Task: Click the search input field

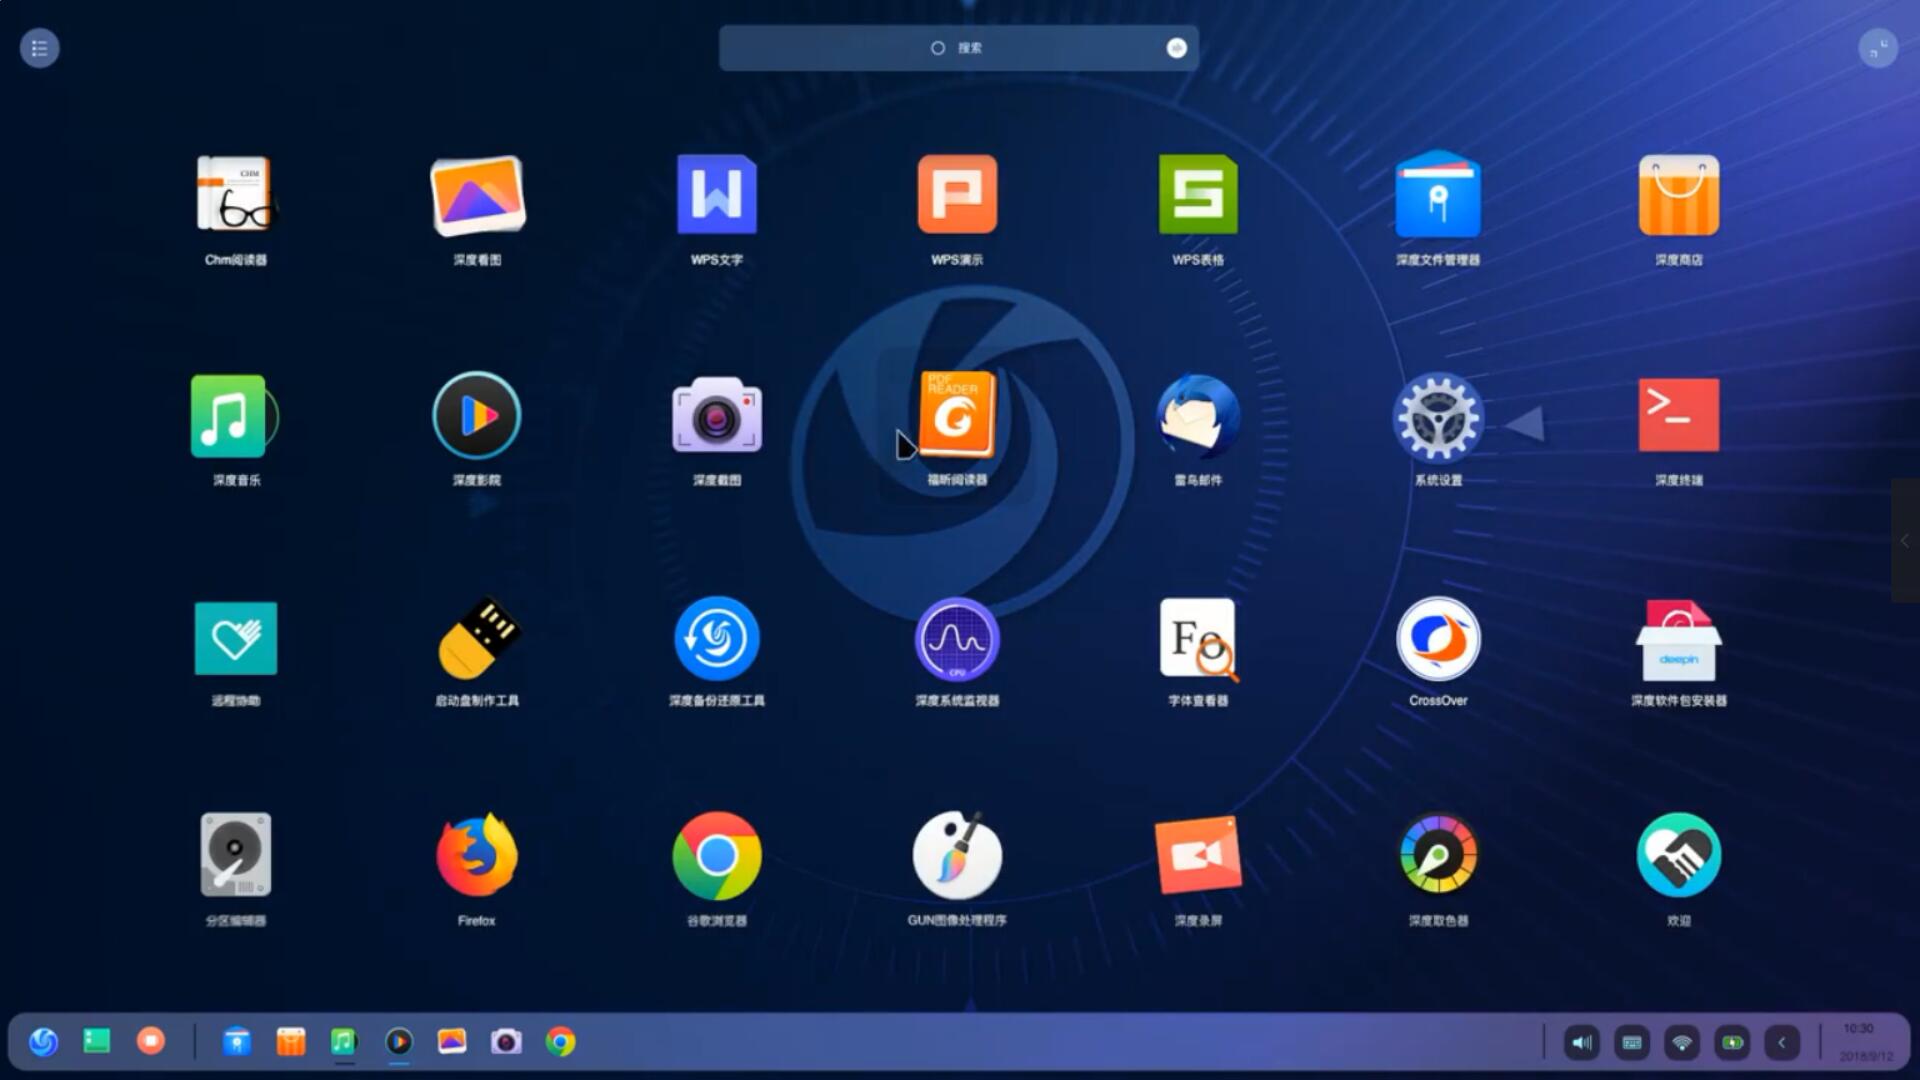Action: click(x=959, y=47)
